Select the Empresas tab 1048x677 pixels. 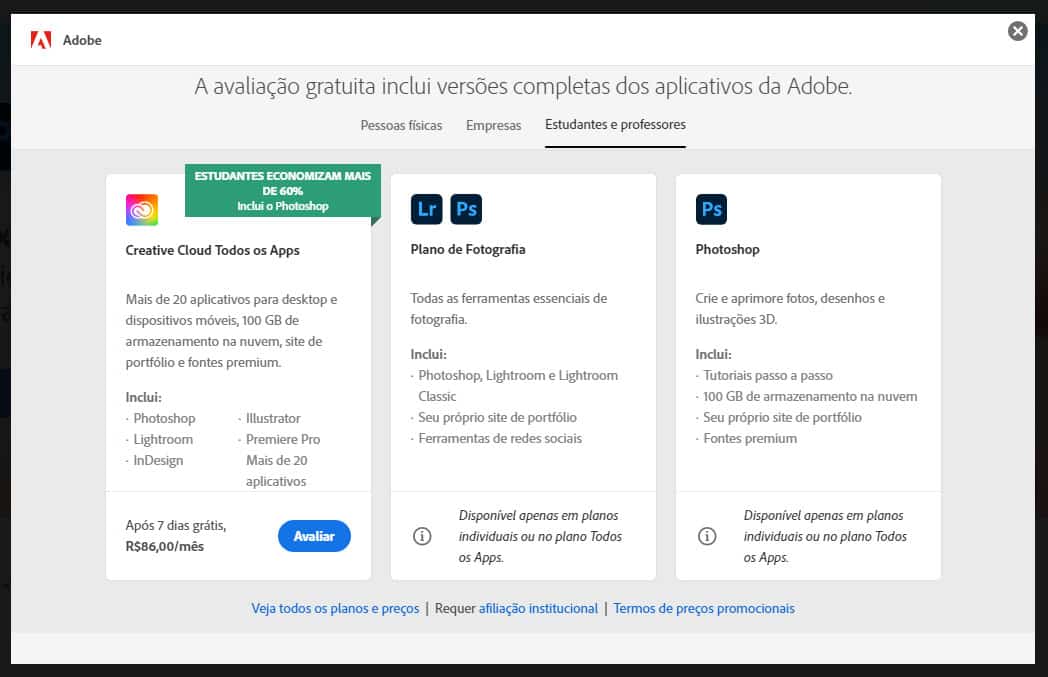493,125
